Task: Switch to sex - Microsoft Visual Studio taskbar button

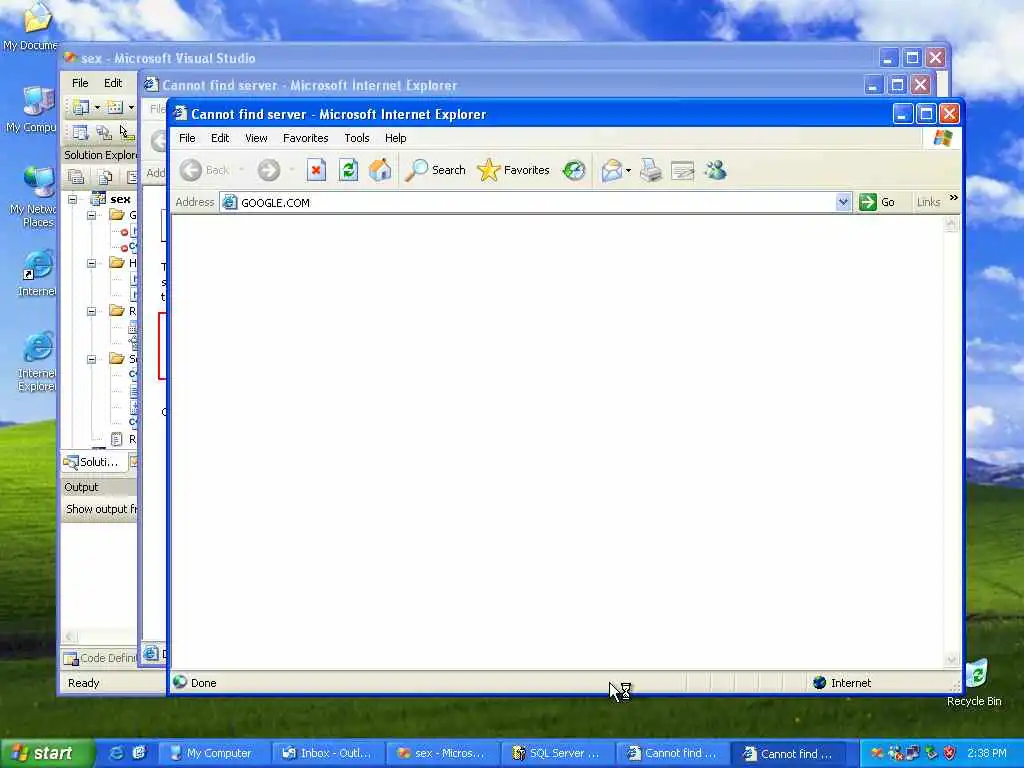Action: pyautogui.click(x=442, y=754)
